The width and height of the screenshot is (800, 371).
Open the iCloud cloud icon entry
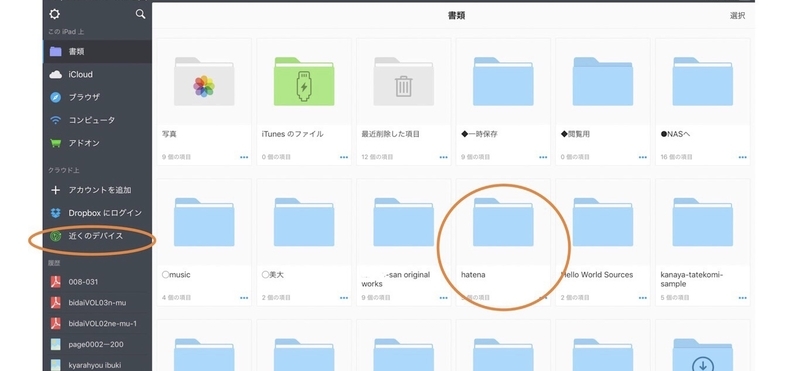tap(97, 75)
